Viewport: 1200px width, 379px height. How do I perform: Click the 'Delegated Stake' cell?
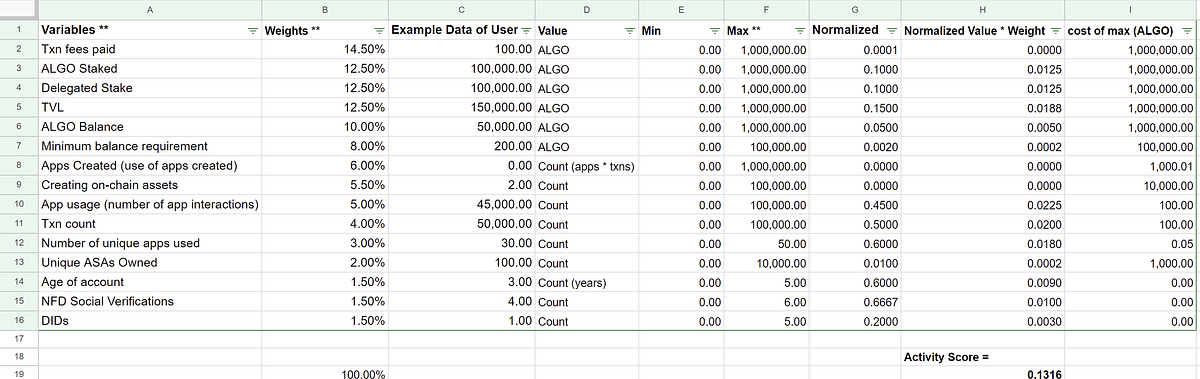[x=149, y=88]
